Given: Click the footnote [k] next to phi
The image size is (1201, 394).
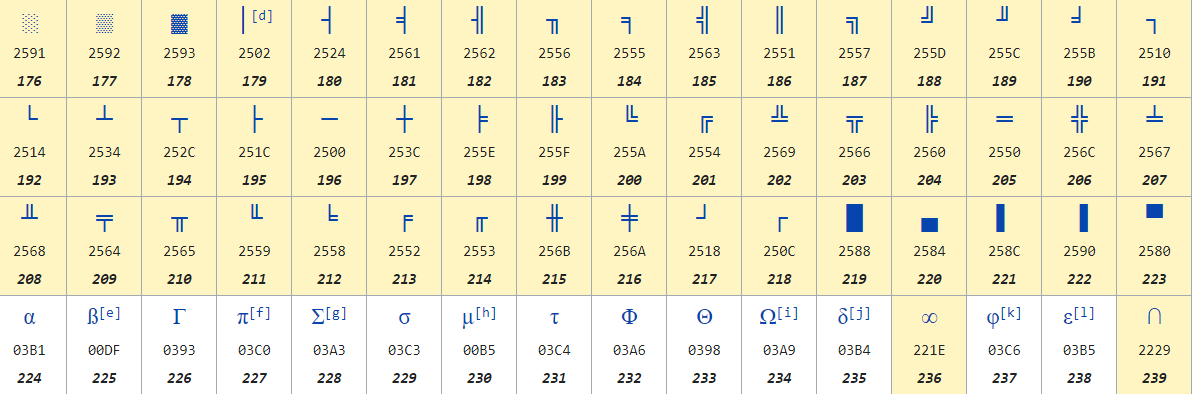Looking at the screenshot, I should (x=1010, y=312).
